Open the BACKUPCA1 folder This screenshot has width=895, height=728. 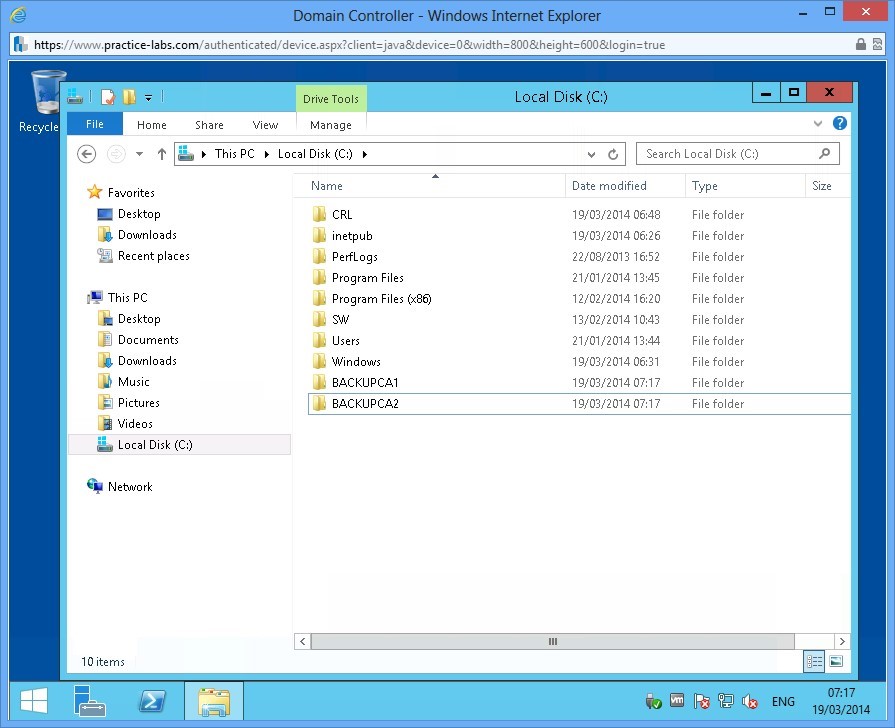(370, 382)
